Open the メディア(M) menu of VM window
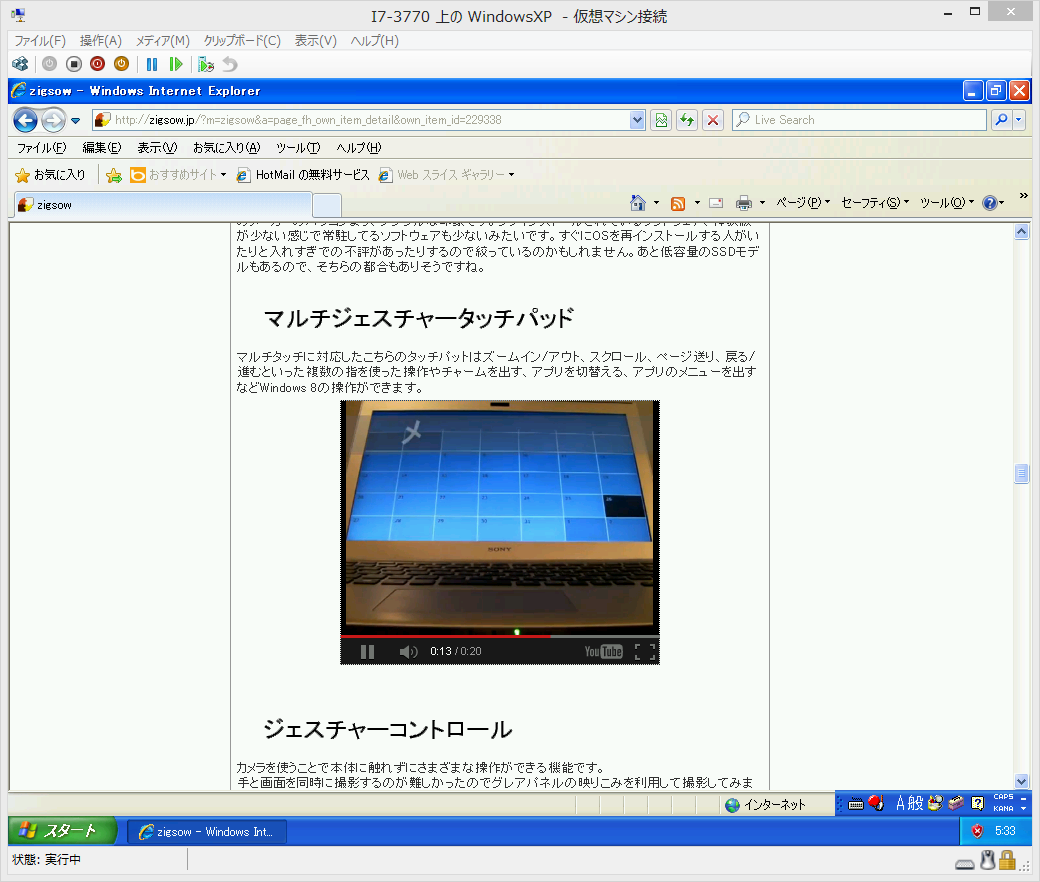The image size is (1040, 882). (x=162, y=41)
